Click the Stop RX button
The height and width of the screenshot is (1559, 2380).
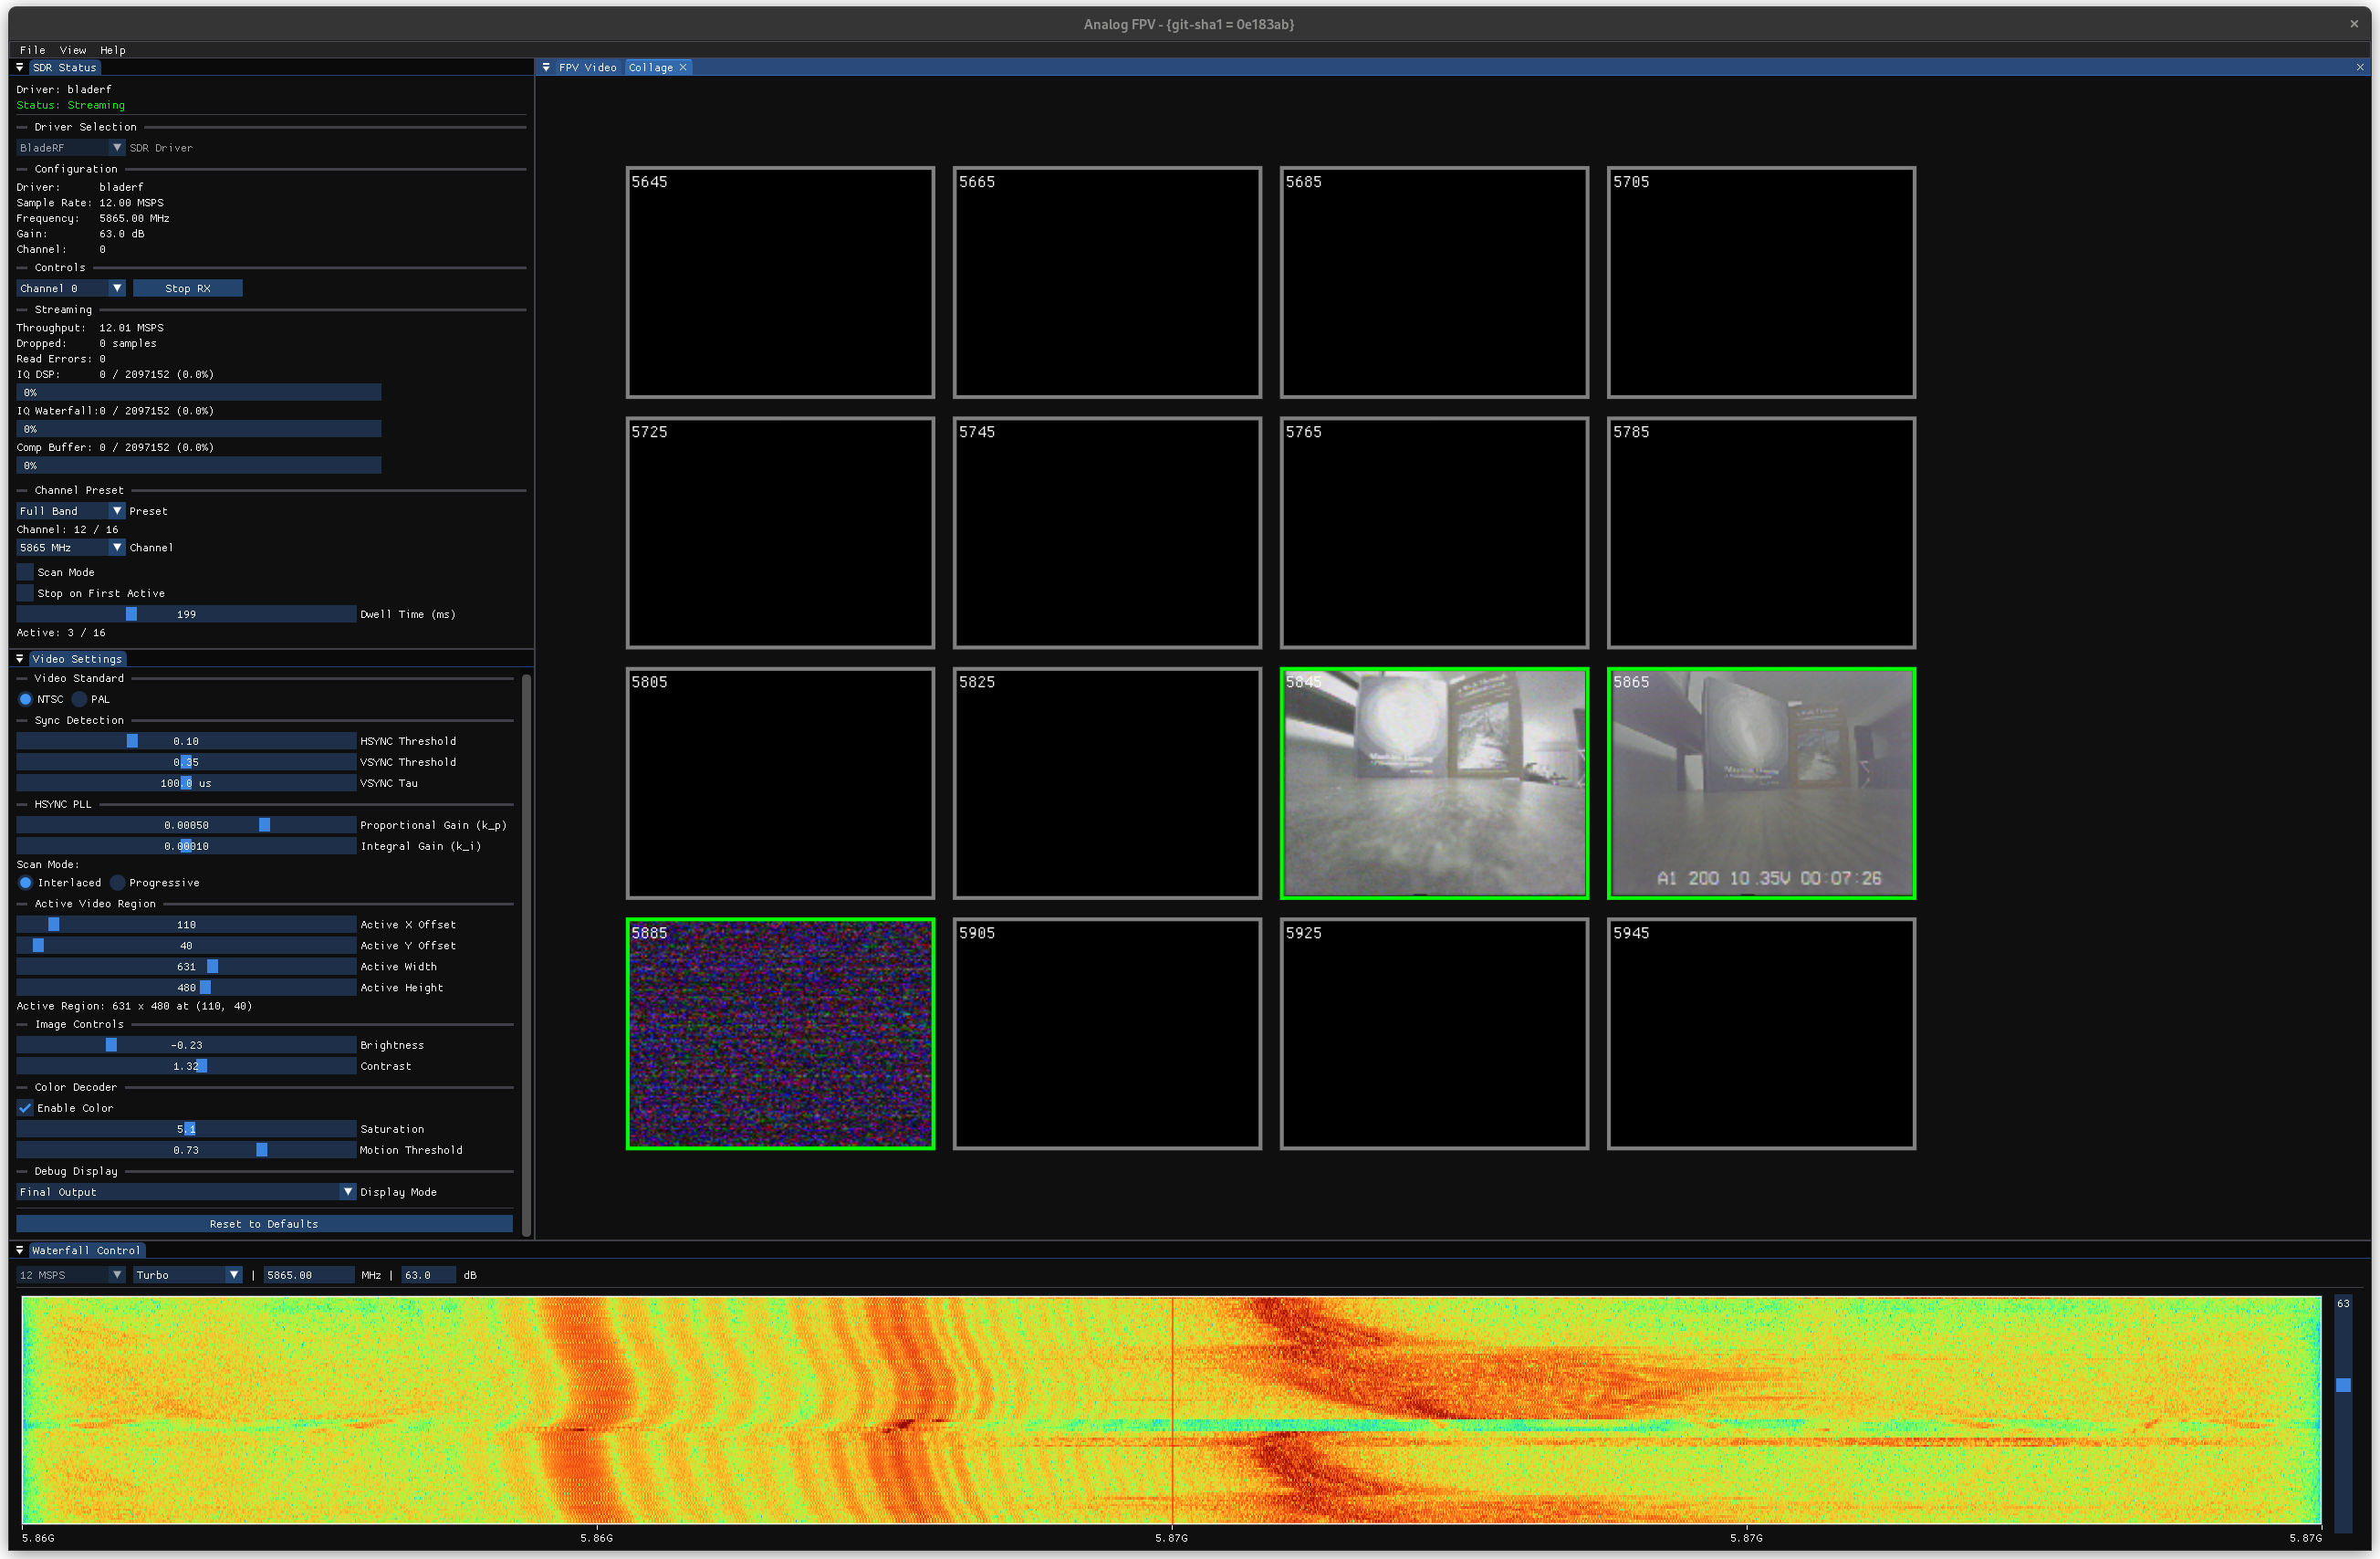(187, 288)
